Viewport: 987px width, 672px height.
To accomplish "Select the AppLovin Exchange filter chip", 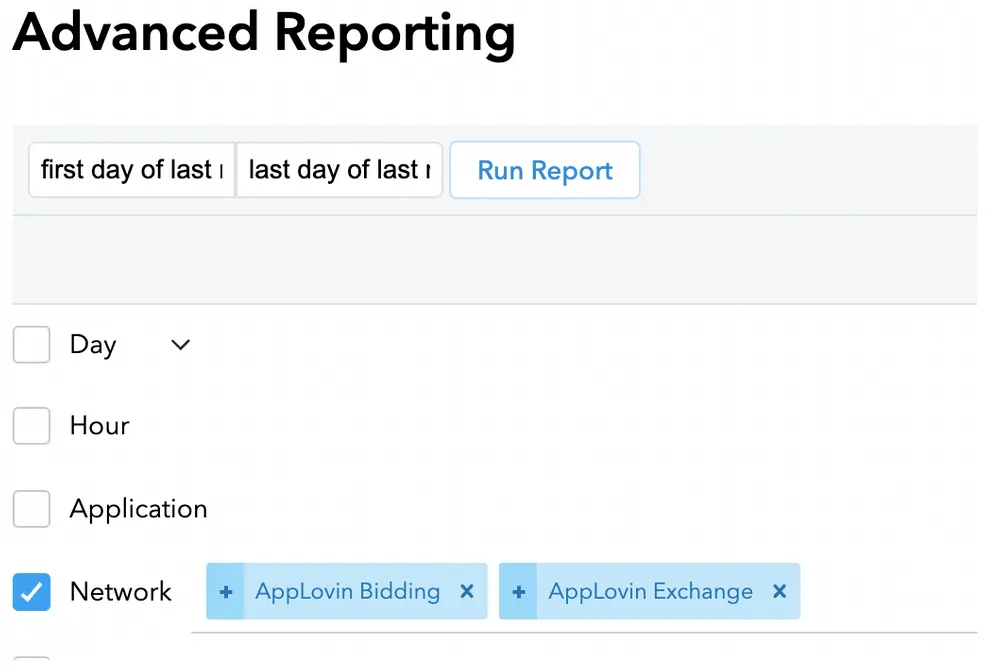I will [x=650, y=591].
